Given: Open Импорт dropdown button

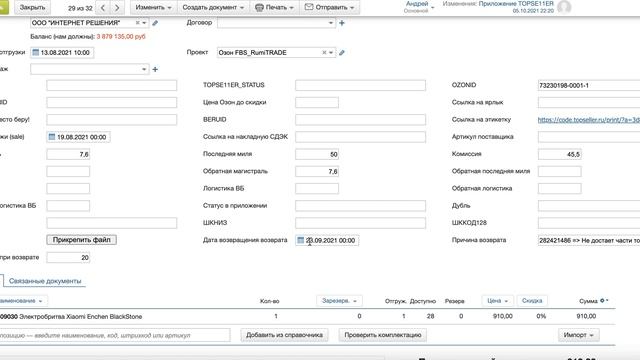Looking at the screenshot, I should click(578, 335).
